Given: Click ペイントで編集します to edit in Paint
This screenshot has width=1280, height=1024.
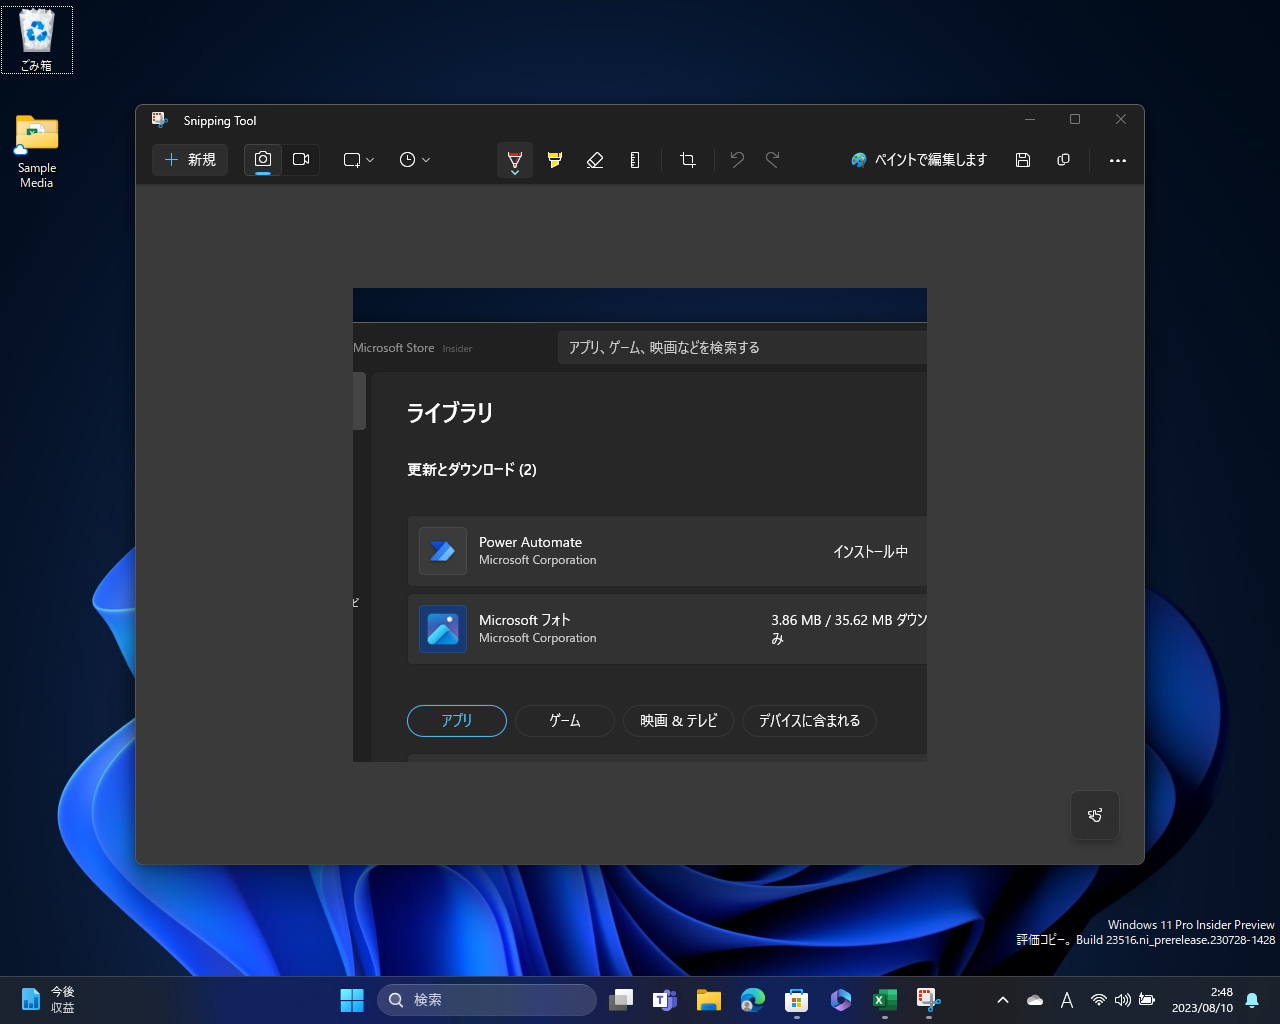Looking at the screenshot, I should pyautogui.click(x=917, y=160).
